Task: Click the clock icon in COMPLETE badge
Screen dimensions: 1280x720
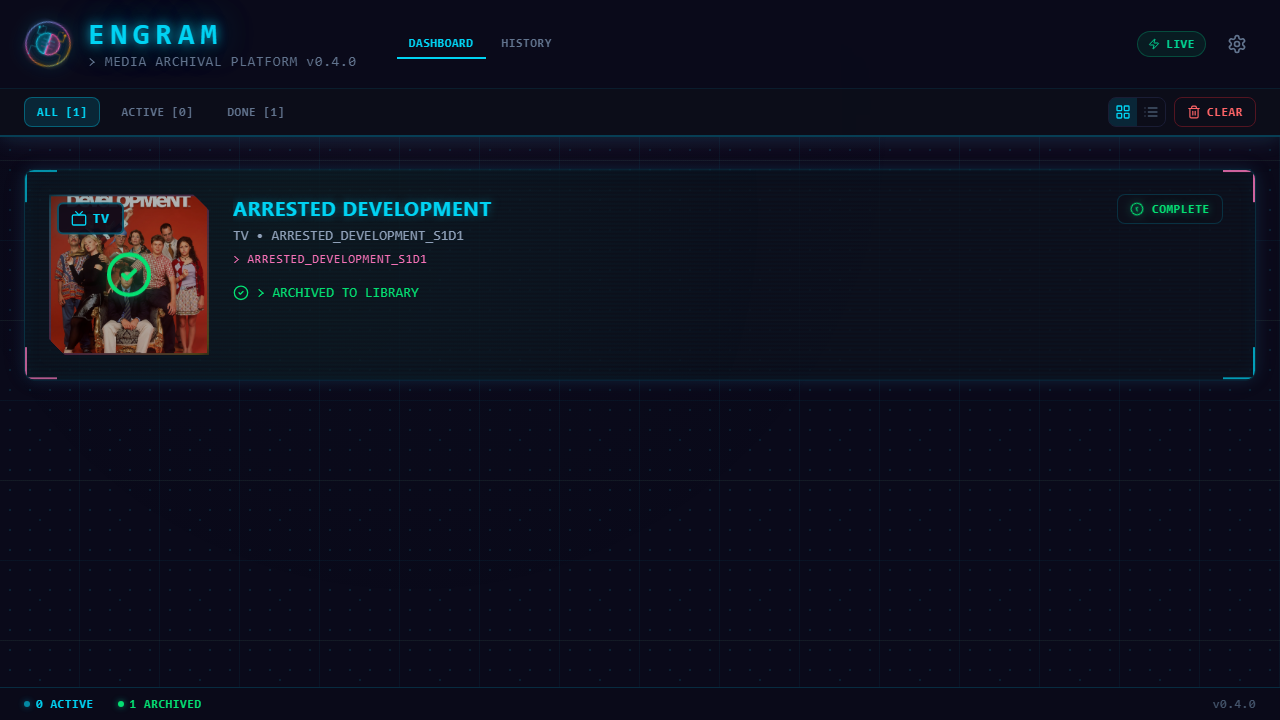Action: [1137, 209]
